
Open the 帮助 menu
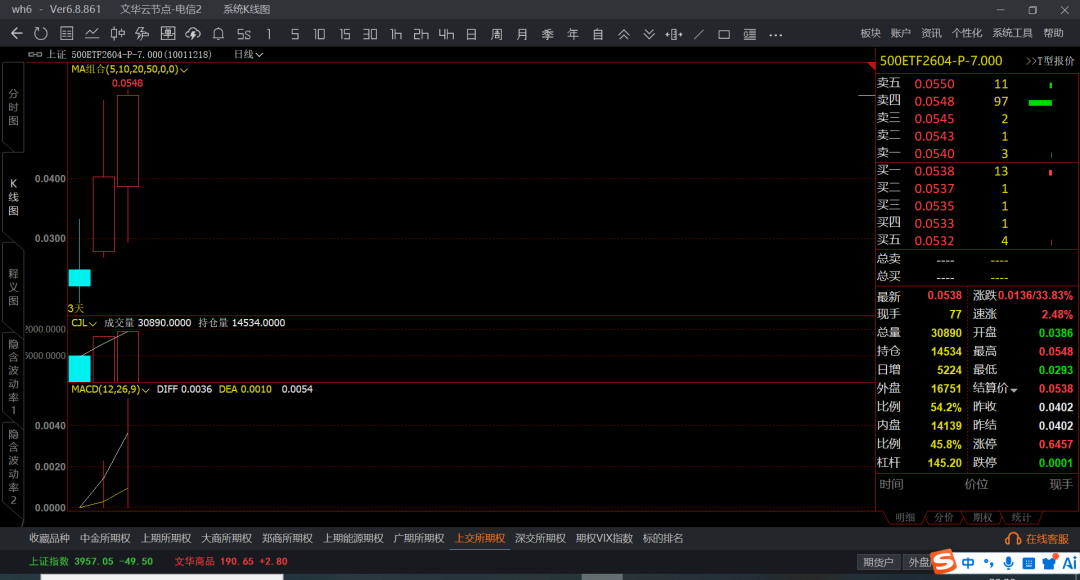(x=1053, y=33)
